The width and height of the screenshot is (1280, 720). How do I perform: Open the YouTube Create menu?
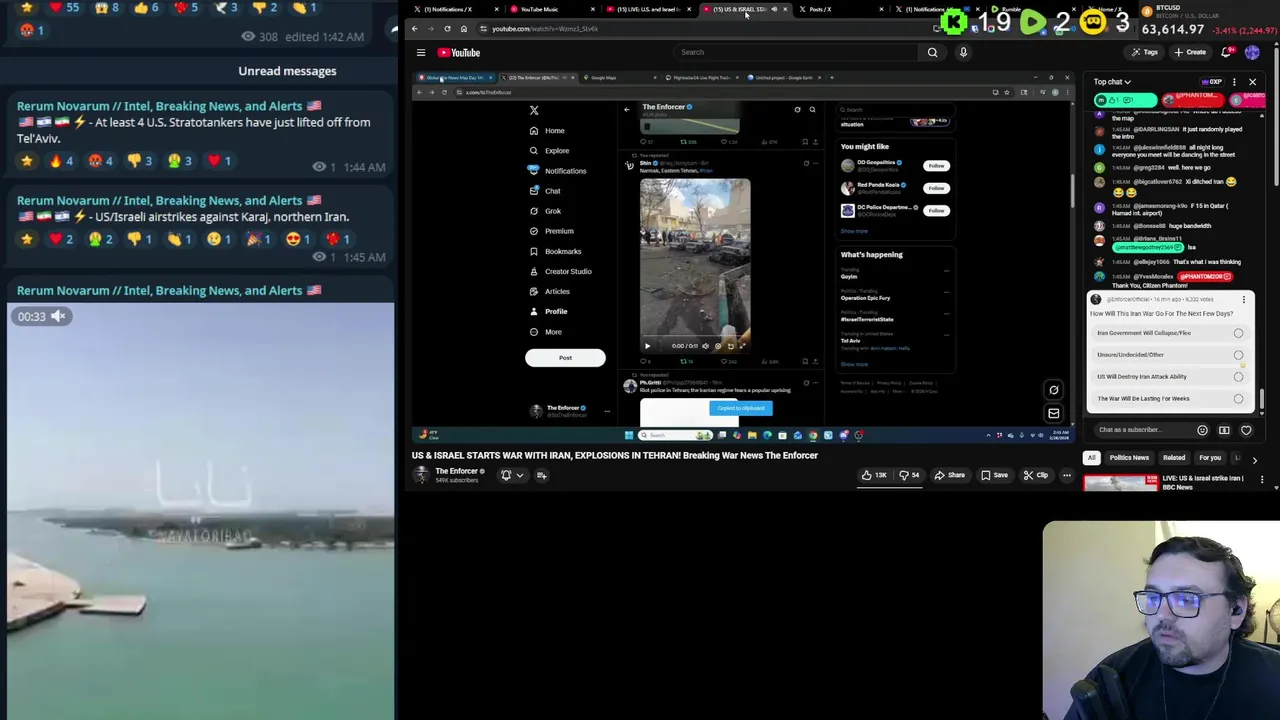click(x=1190, y=52)
